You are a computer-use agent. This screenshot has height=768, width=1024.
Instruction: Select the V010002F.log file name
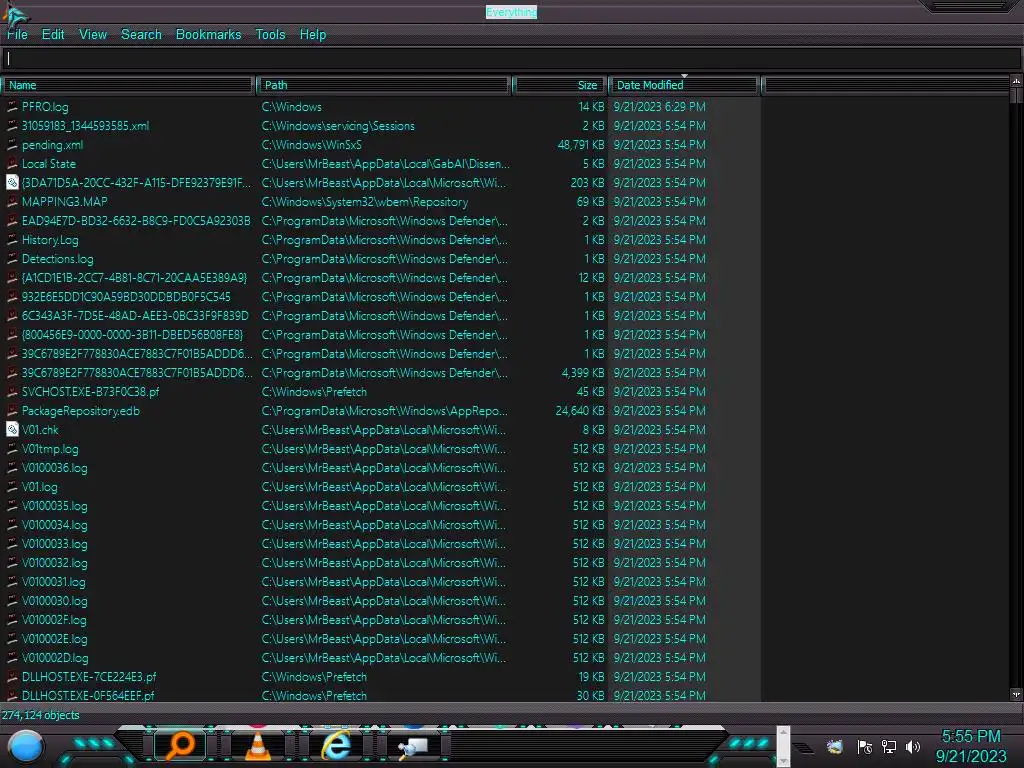[54, 620]
